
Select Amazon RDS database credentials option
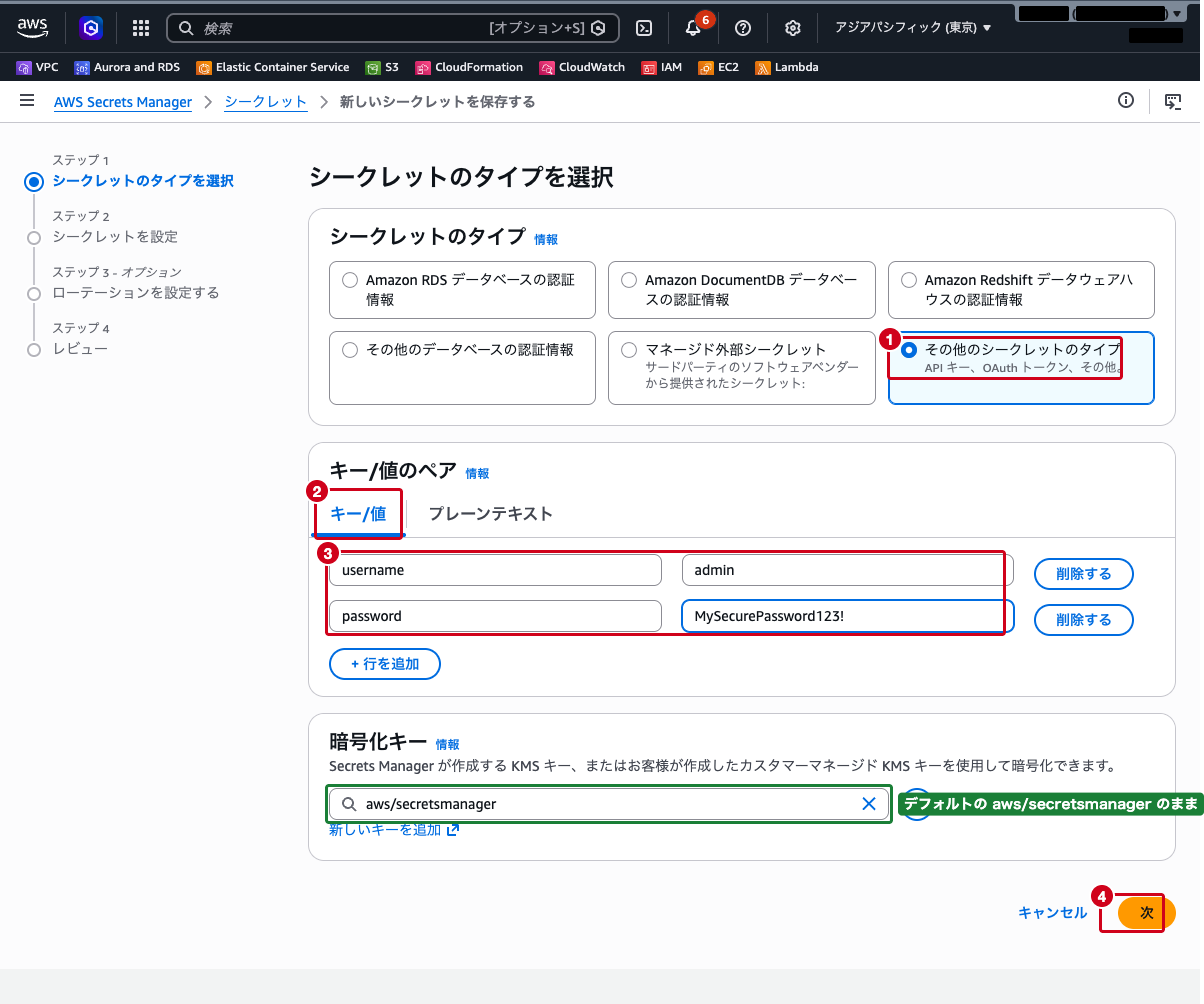(462, 290)
